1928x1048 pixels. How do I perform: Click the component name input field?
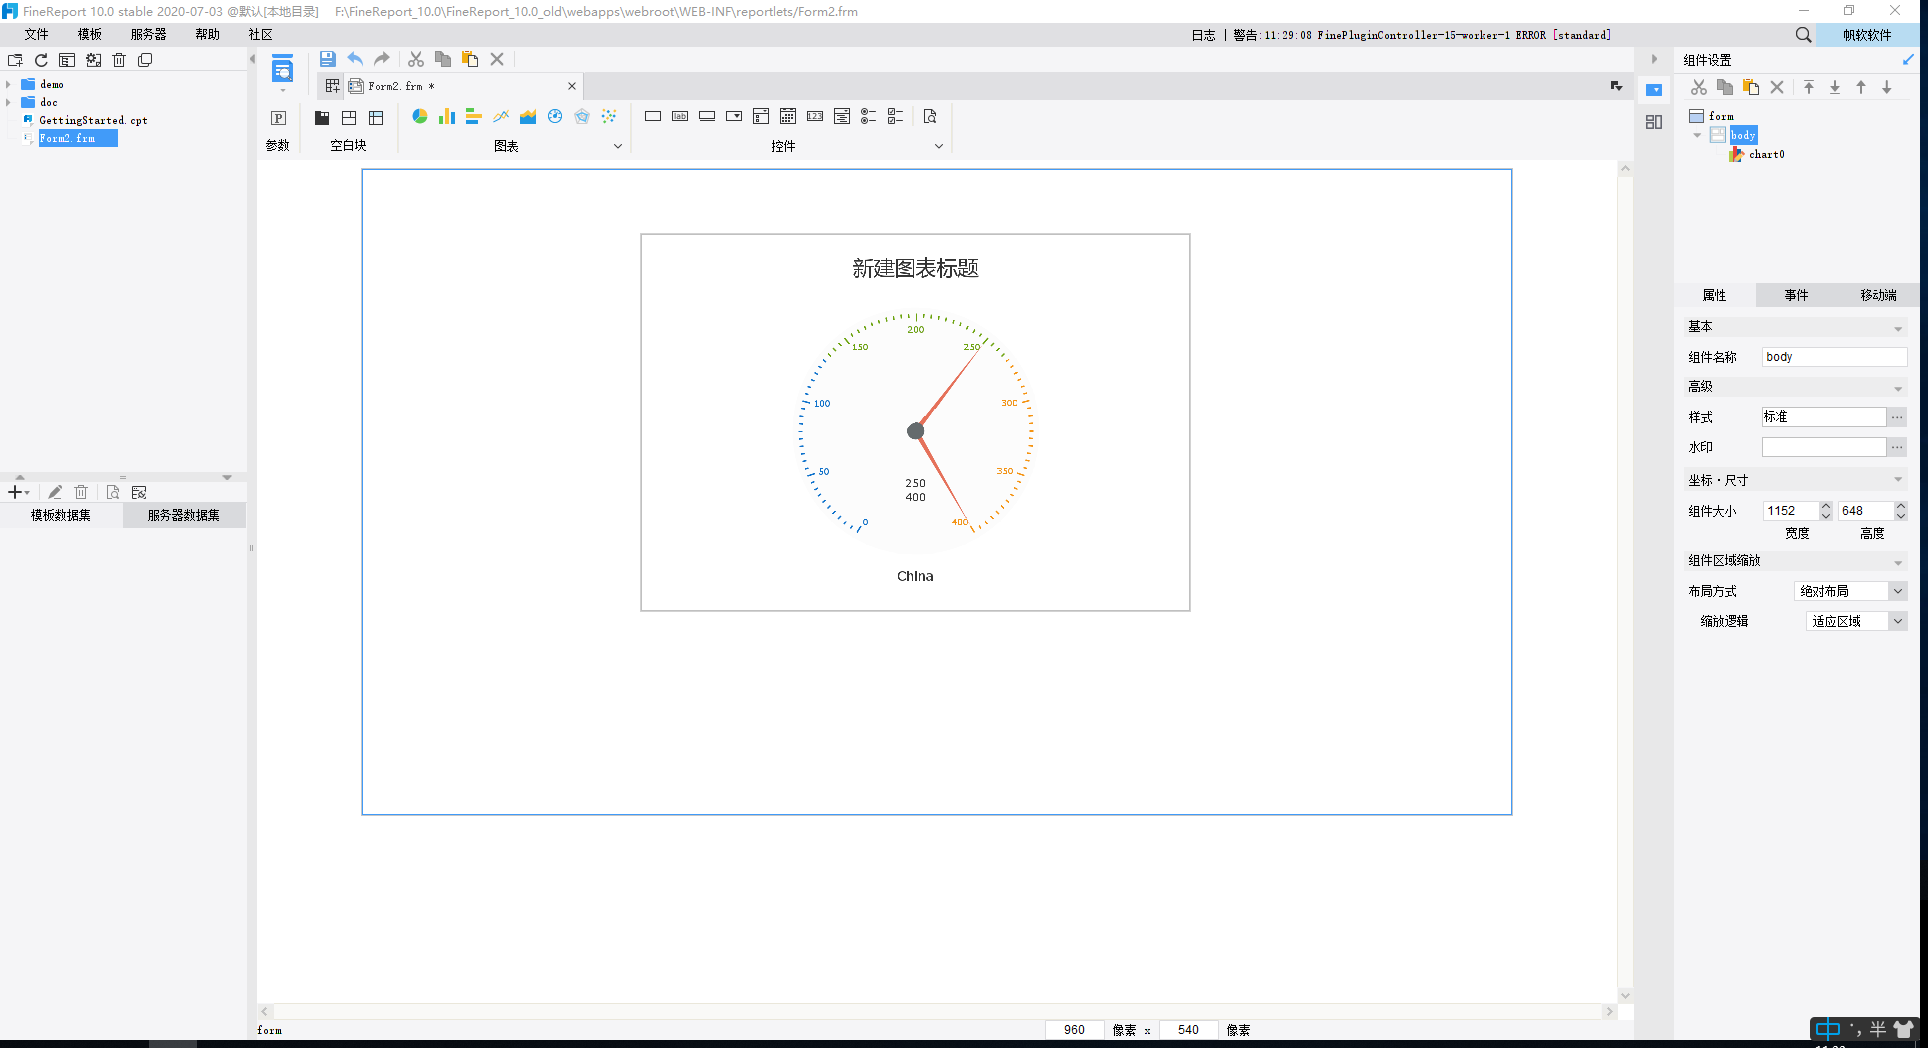point(1834,357)
